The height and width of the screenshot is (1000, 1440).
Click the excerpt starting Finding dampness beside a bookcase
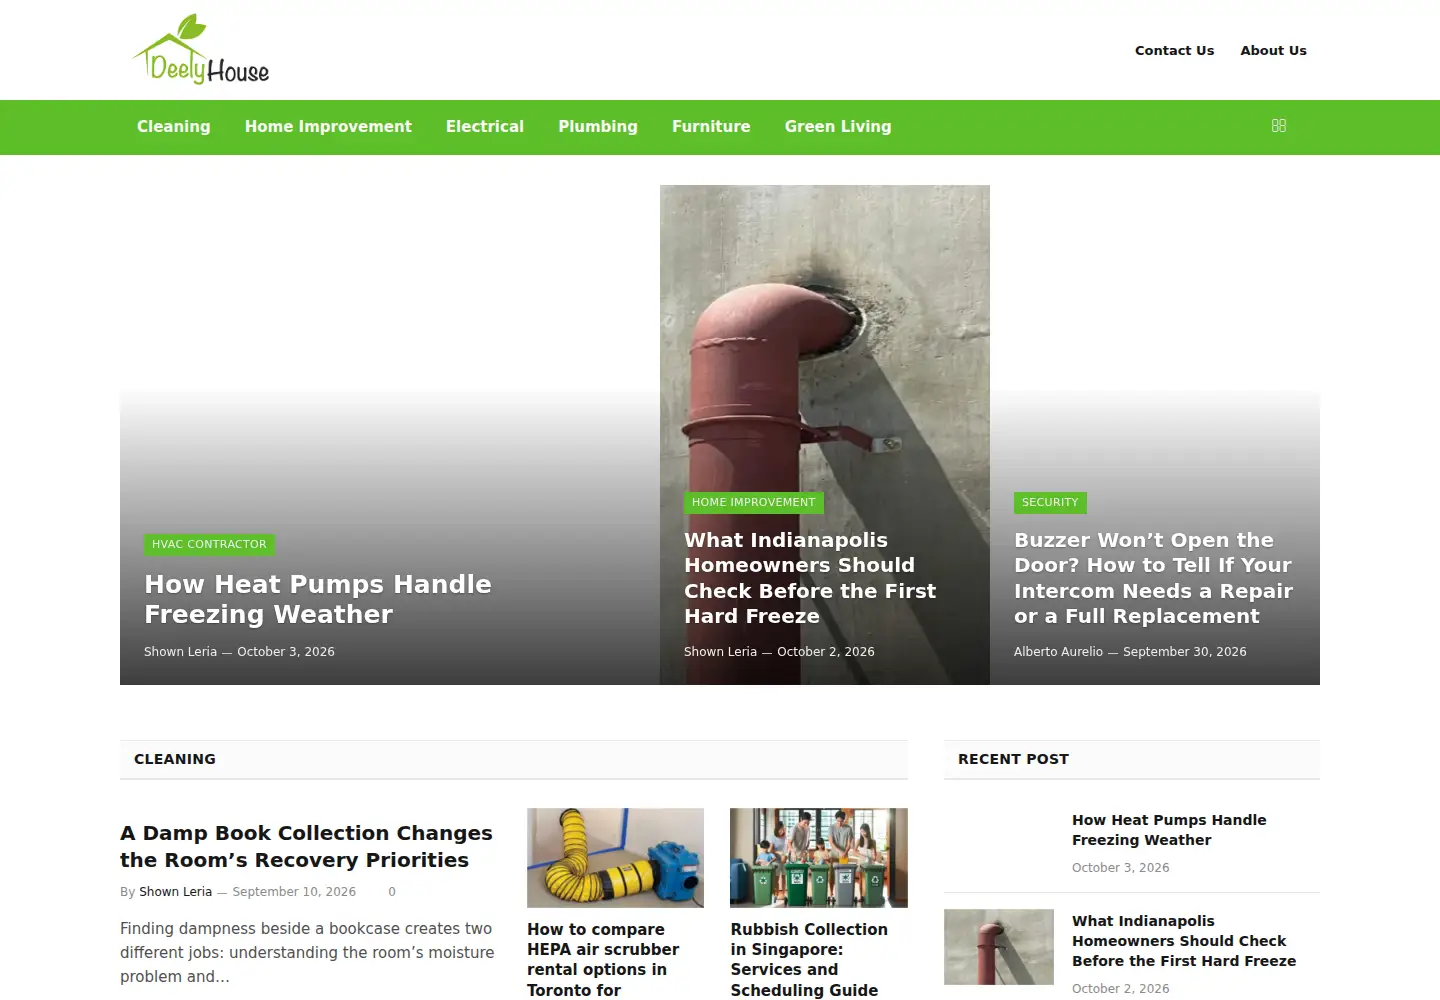307,953
